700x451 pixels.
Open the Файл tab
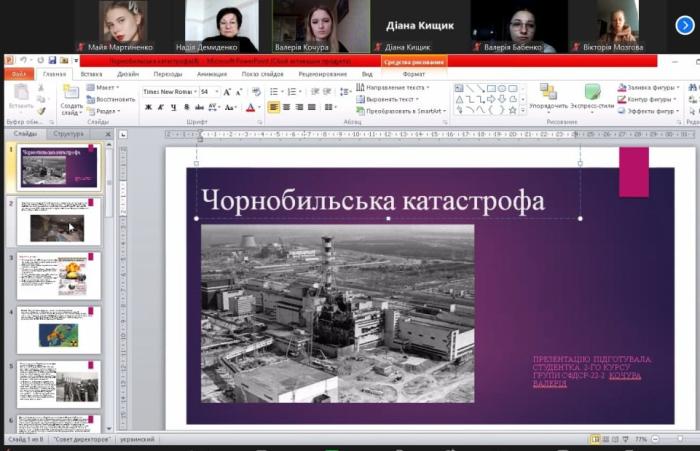[x=19, y=74]
